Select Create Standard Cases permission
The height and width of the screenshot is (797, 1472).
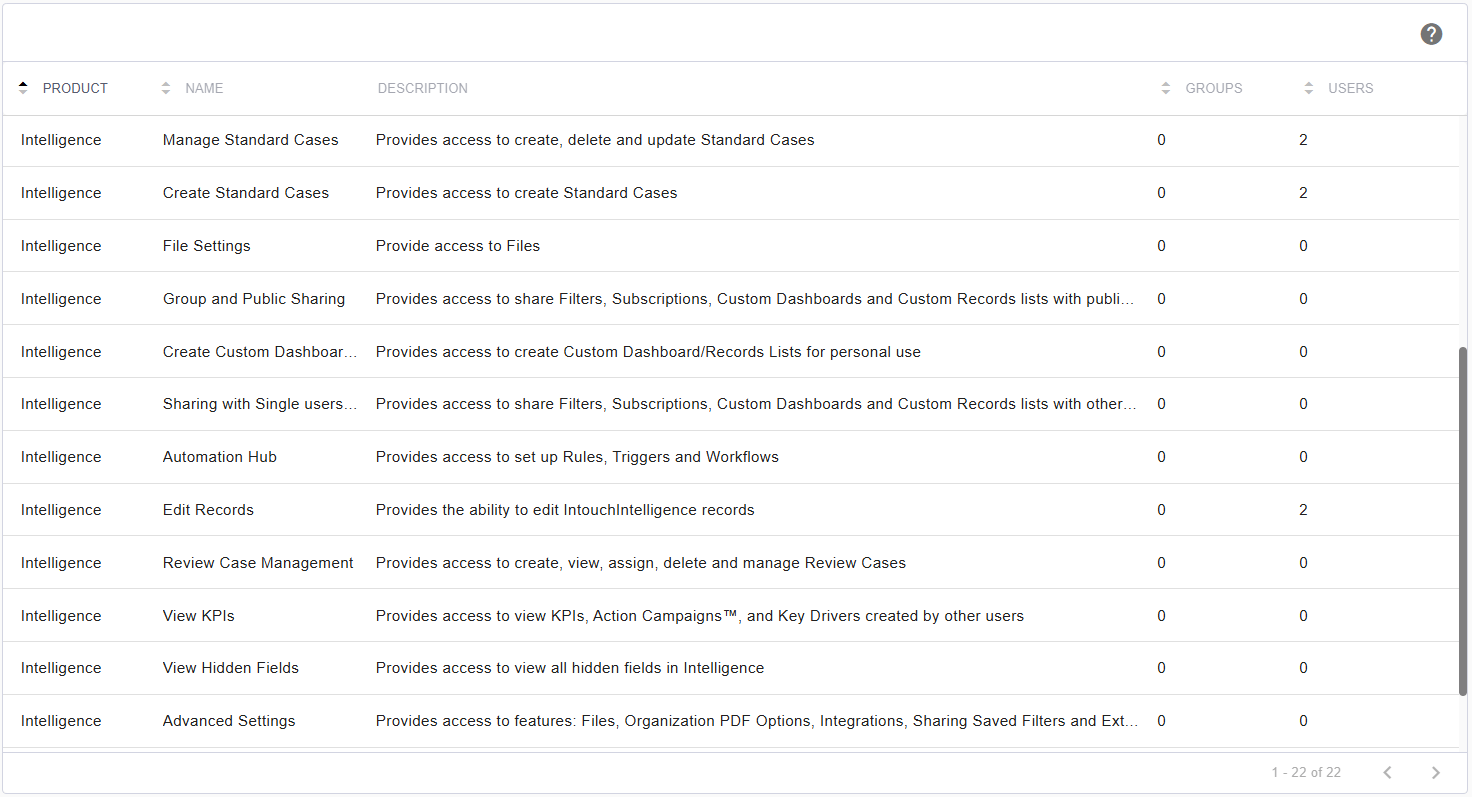(x=245, y=193)
